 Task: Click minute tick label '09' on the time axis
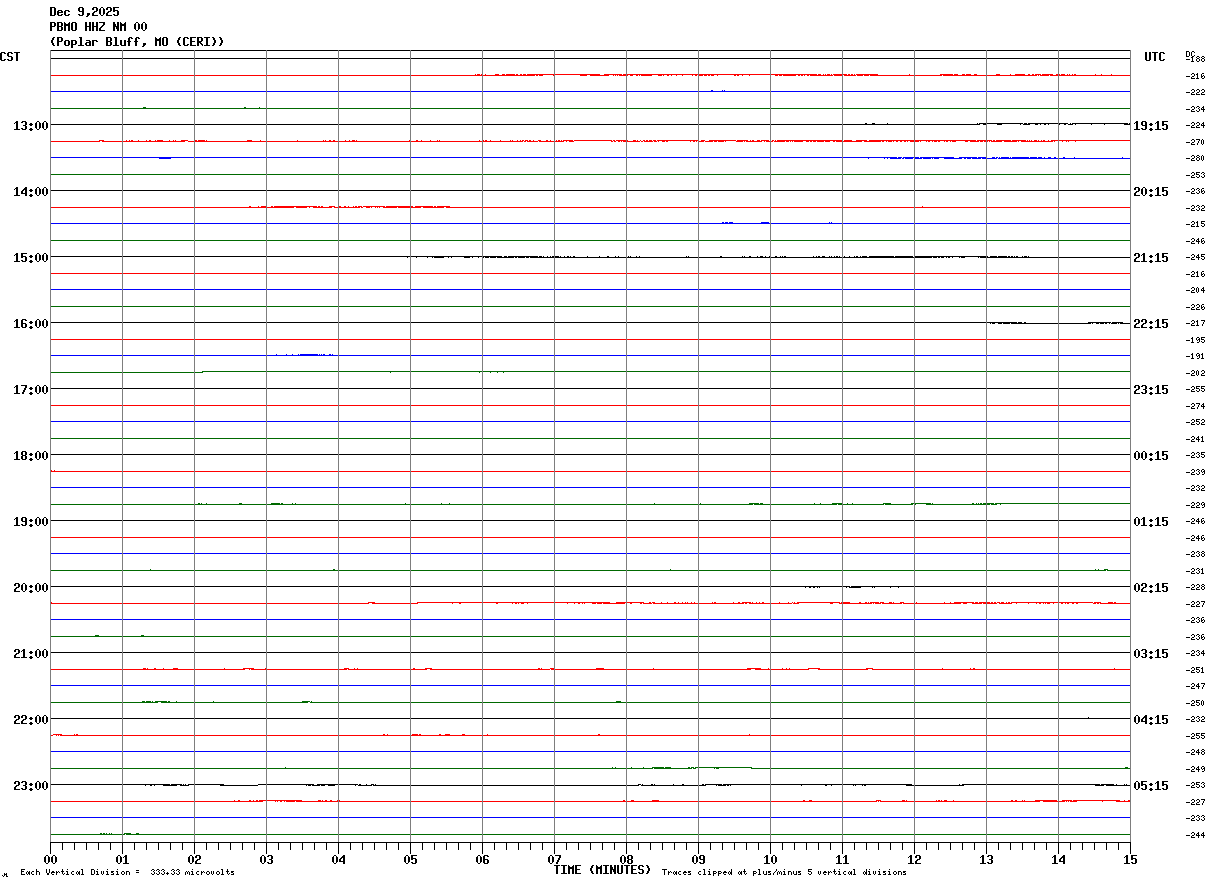coord(698,860)
